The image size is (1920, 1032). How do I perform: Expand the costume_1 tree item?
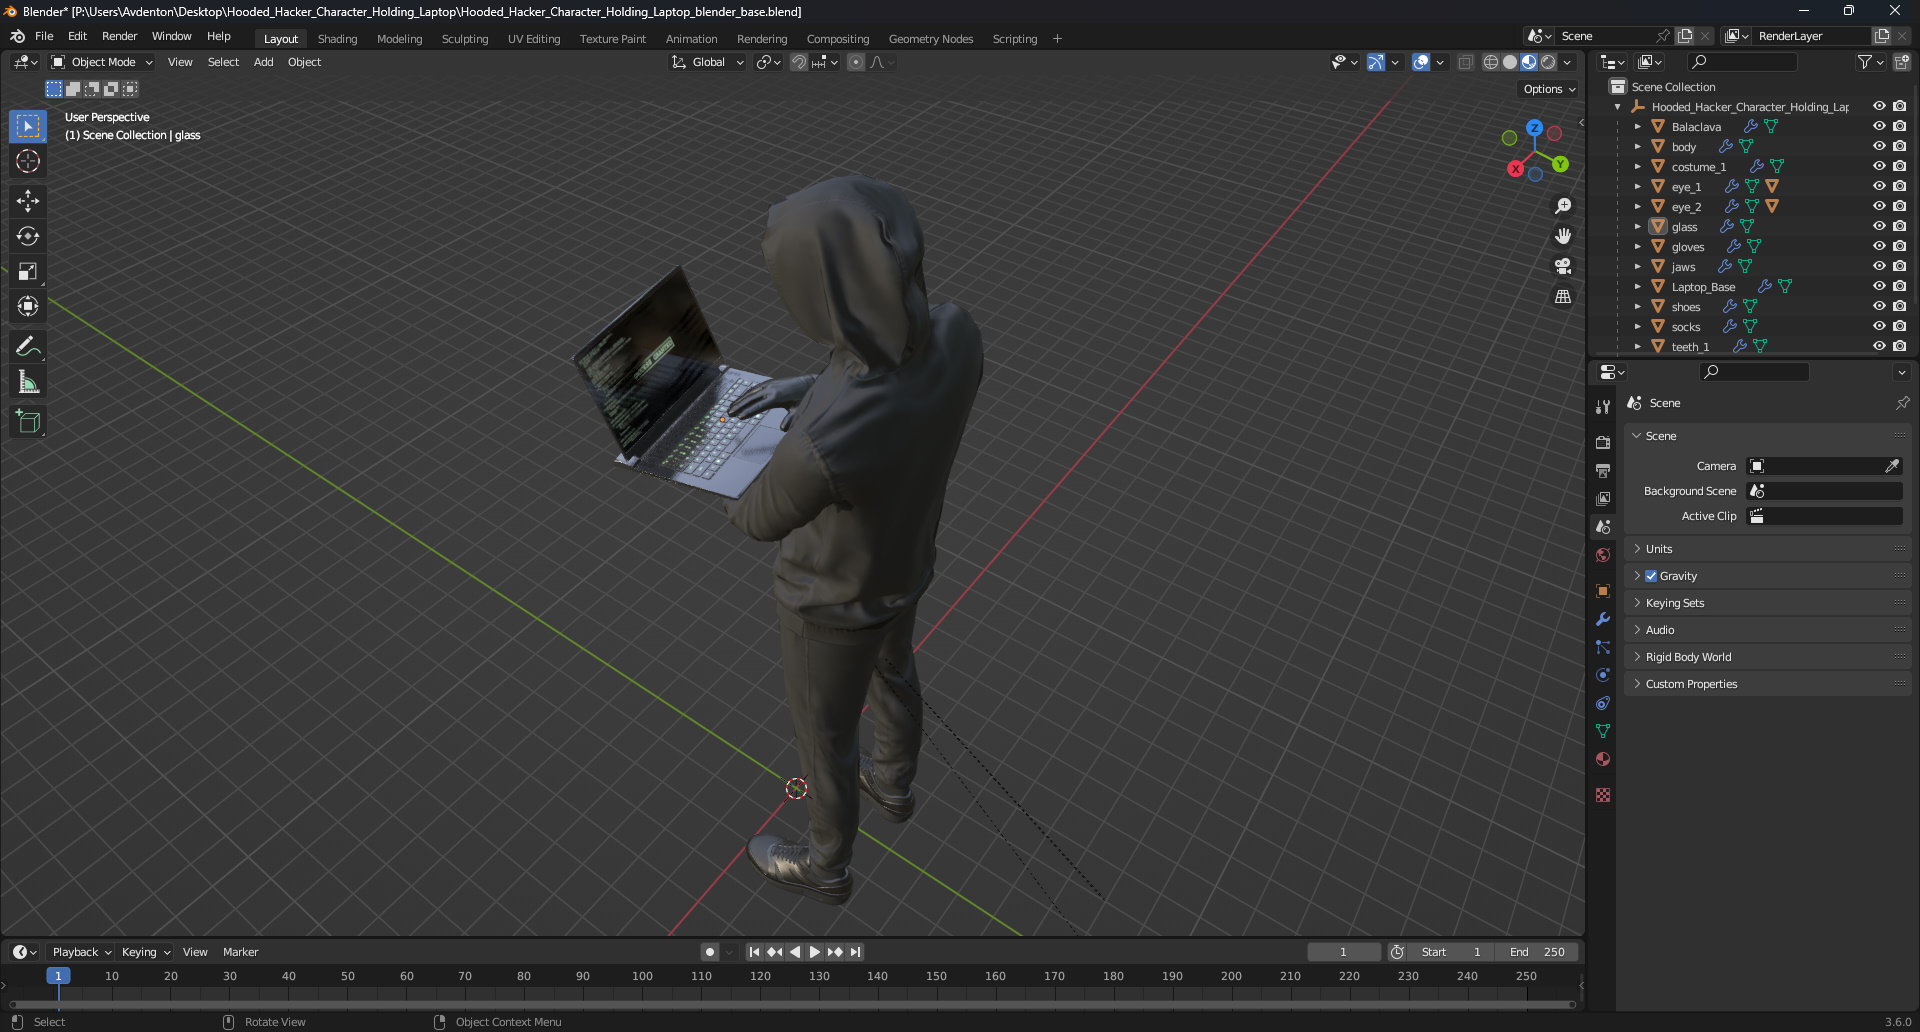point(1637,166)
